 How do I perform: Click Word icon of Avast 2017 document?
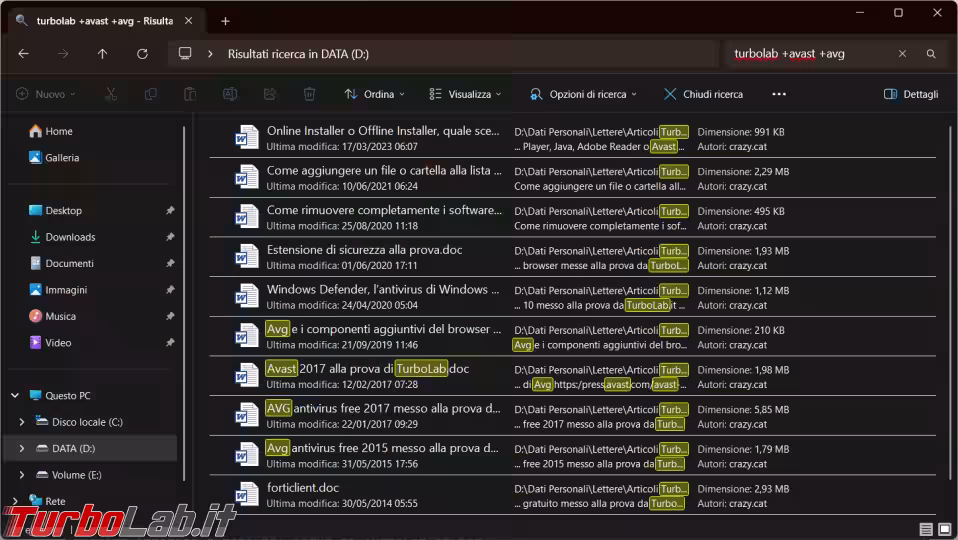247,375
